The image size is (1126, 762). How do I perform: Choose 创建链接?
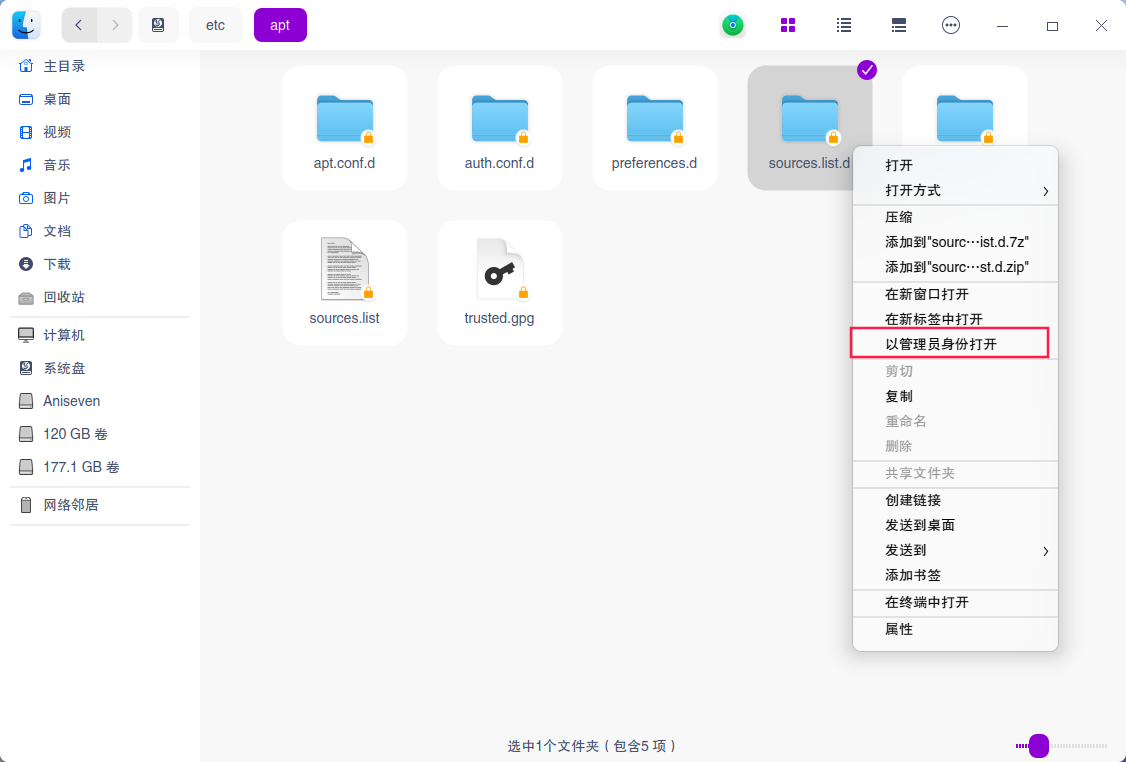pyautogui.click(x=955, y=501)
